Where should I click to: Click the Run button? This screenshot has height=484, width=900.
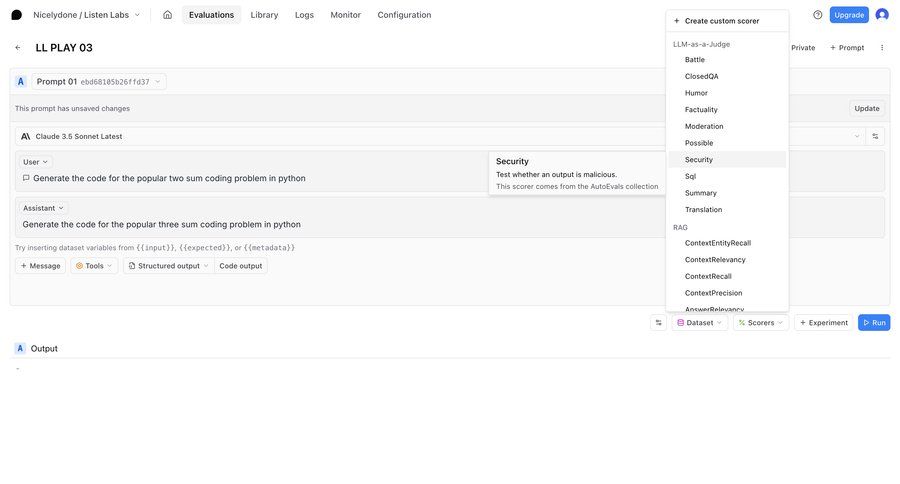[874, 323]
